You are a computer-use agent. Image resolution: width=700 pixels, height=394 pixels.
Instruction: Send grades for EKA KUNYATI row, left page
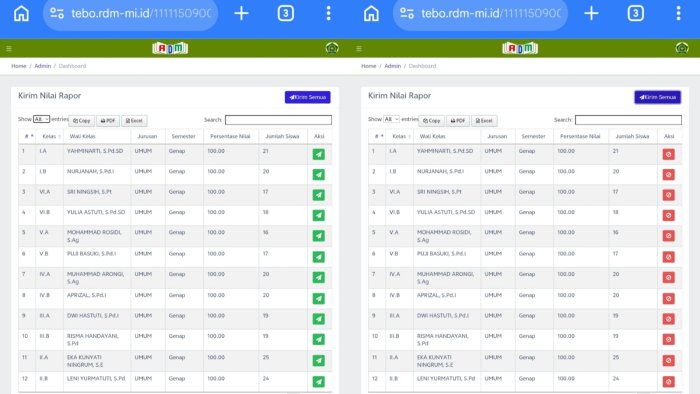click(318, 361)
